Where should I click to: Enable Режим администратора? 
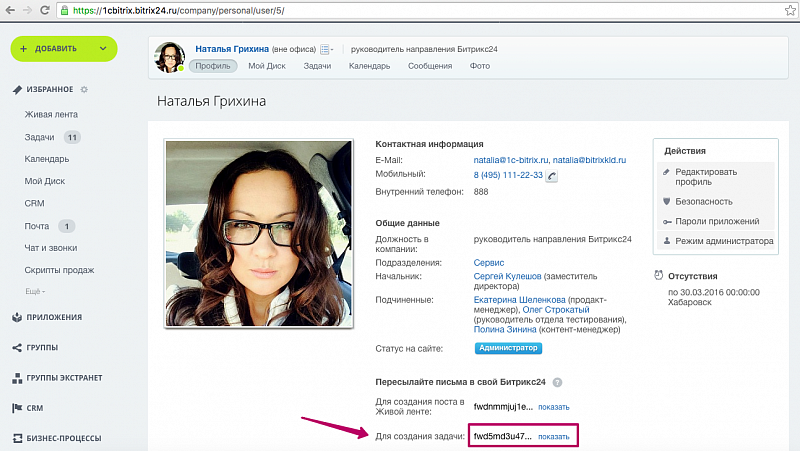724,241
